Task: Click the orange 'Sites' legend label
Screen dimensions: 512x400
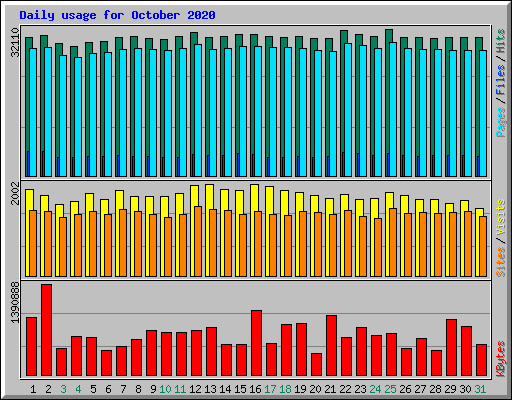Action: (501, 262)
